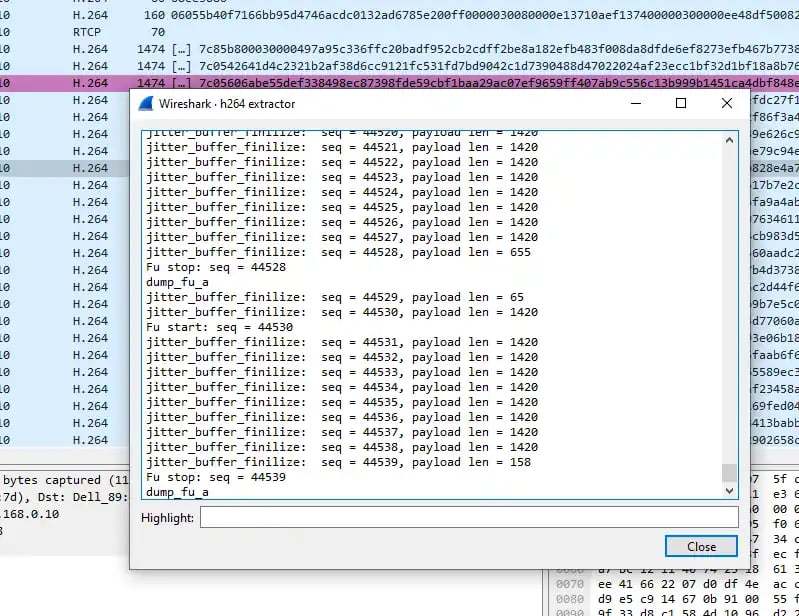799x616 pixels.
Task: Select packet row with payload 7c0542641d4c2321
Action: coord(400,66)
